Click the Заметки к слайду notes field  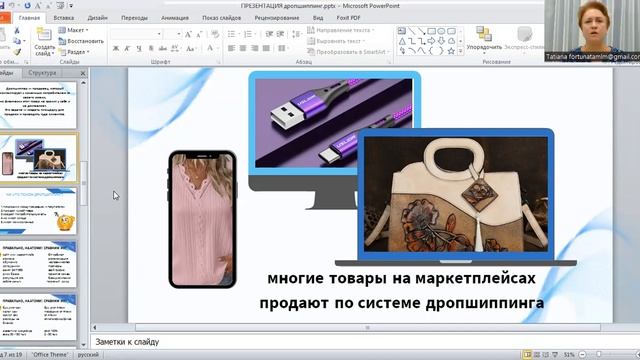tap(364, 342)
